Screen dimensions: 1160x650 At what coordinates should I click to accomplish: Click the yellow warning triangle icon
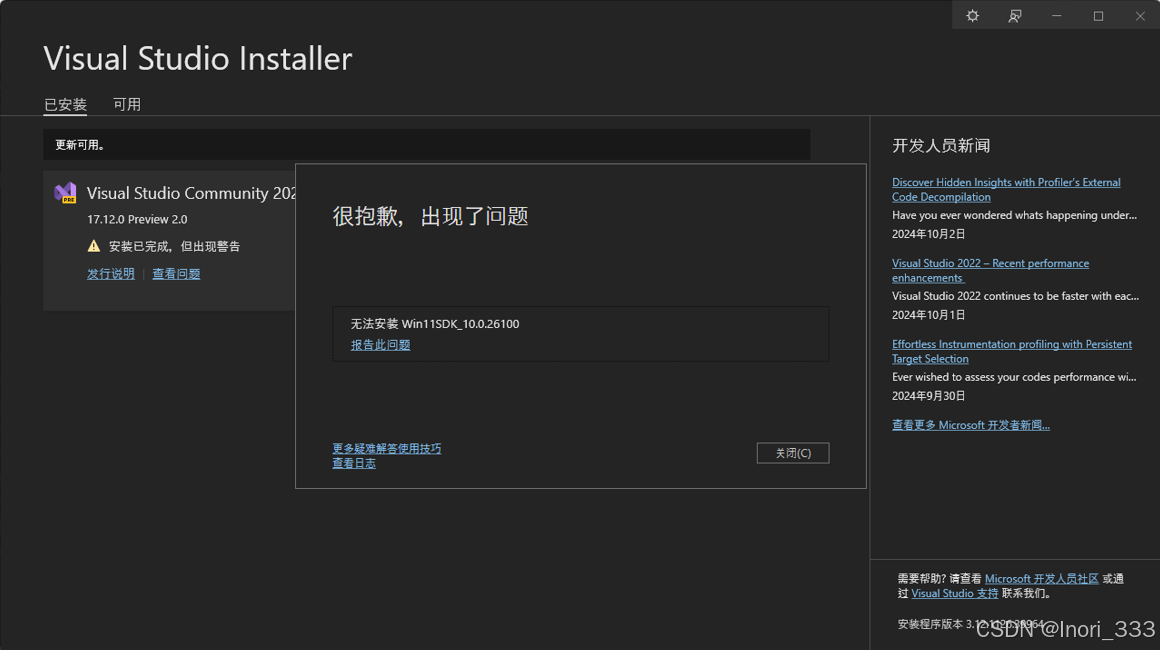pyautogui.click(x=93, y=246)
